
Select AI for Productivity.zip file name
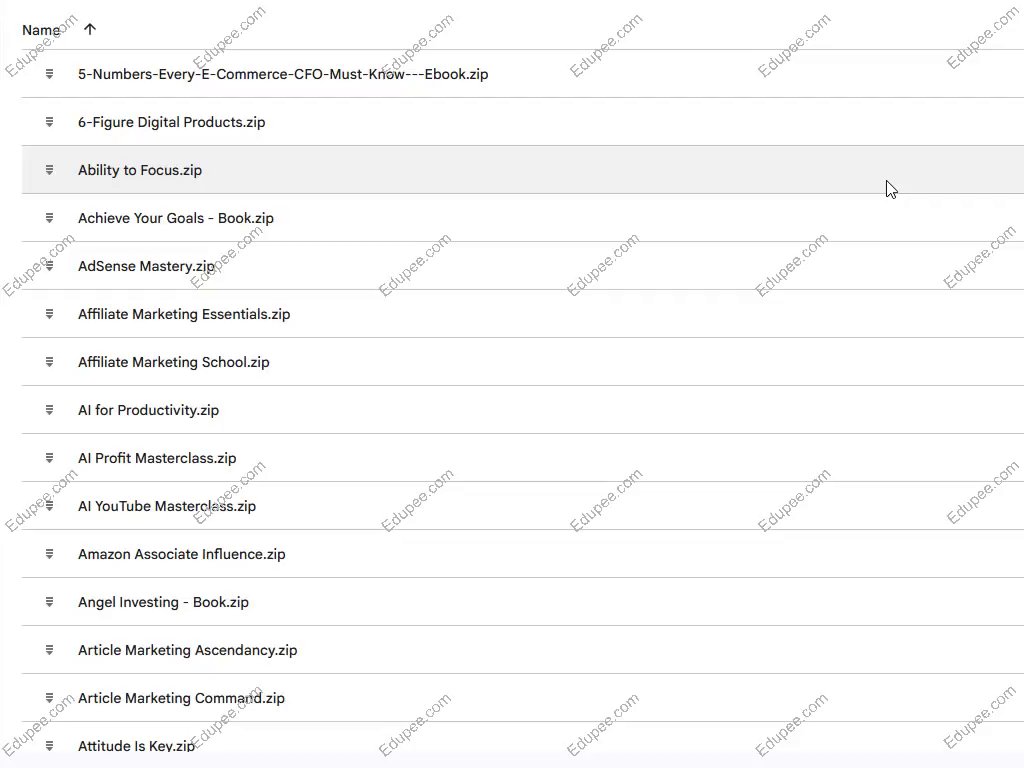coord(148,410)
